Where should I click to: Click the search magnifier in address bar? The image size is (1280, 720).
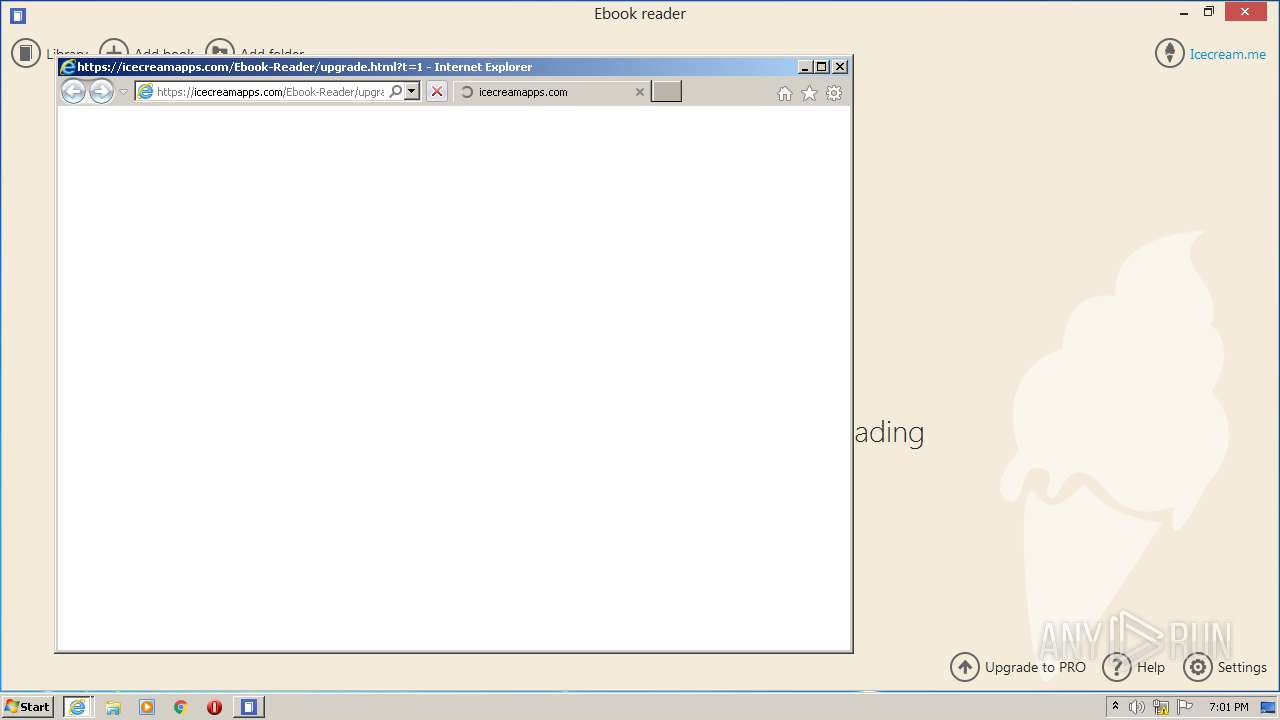coord(396,92)
